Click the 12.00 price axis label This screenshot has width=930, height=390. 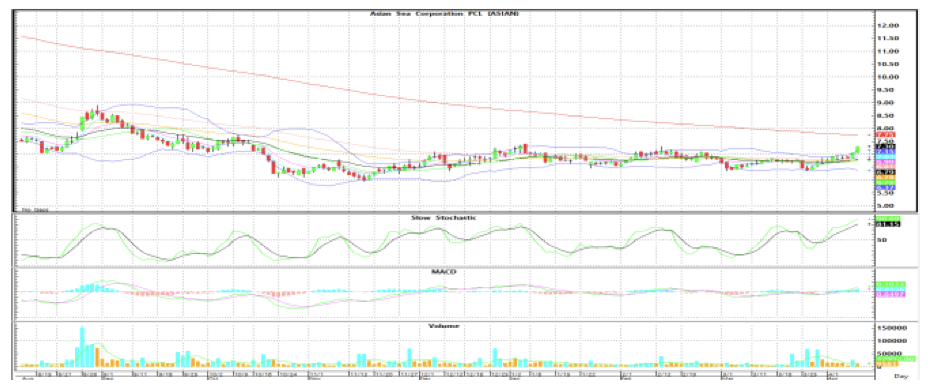click(x=888, y=25)
